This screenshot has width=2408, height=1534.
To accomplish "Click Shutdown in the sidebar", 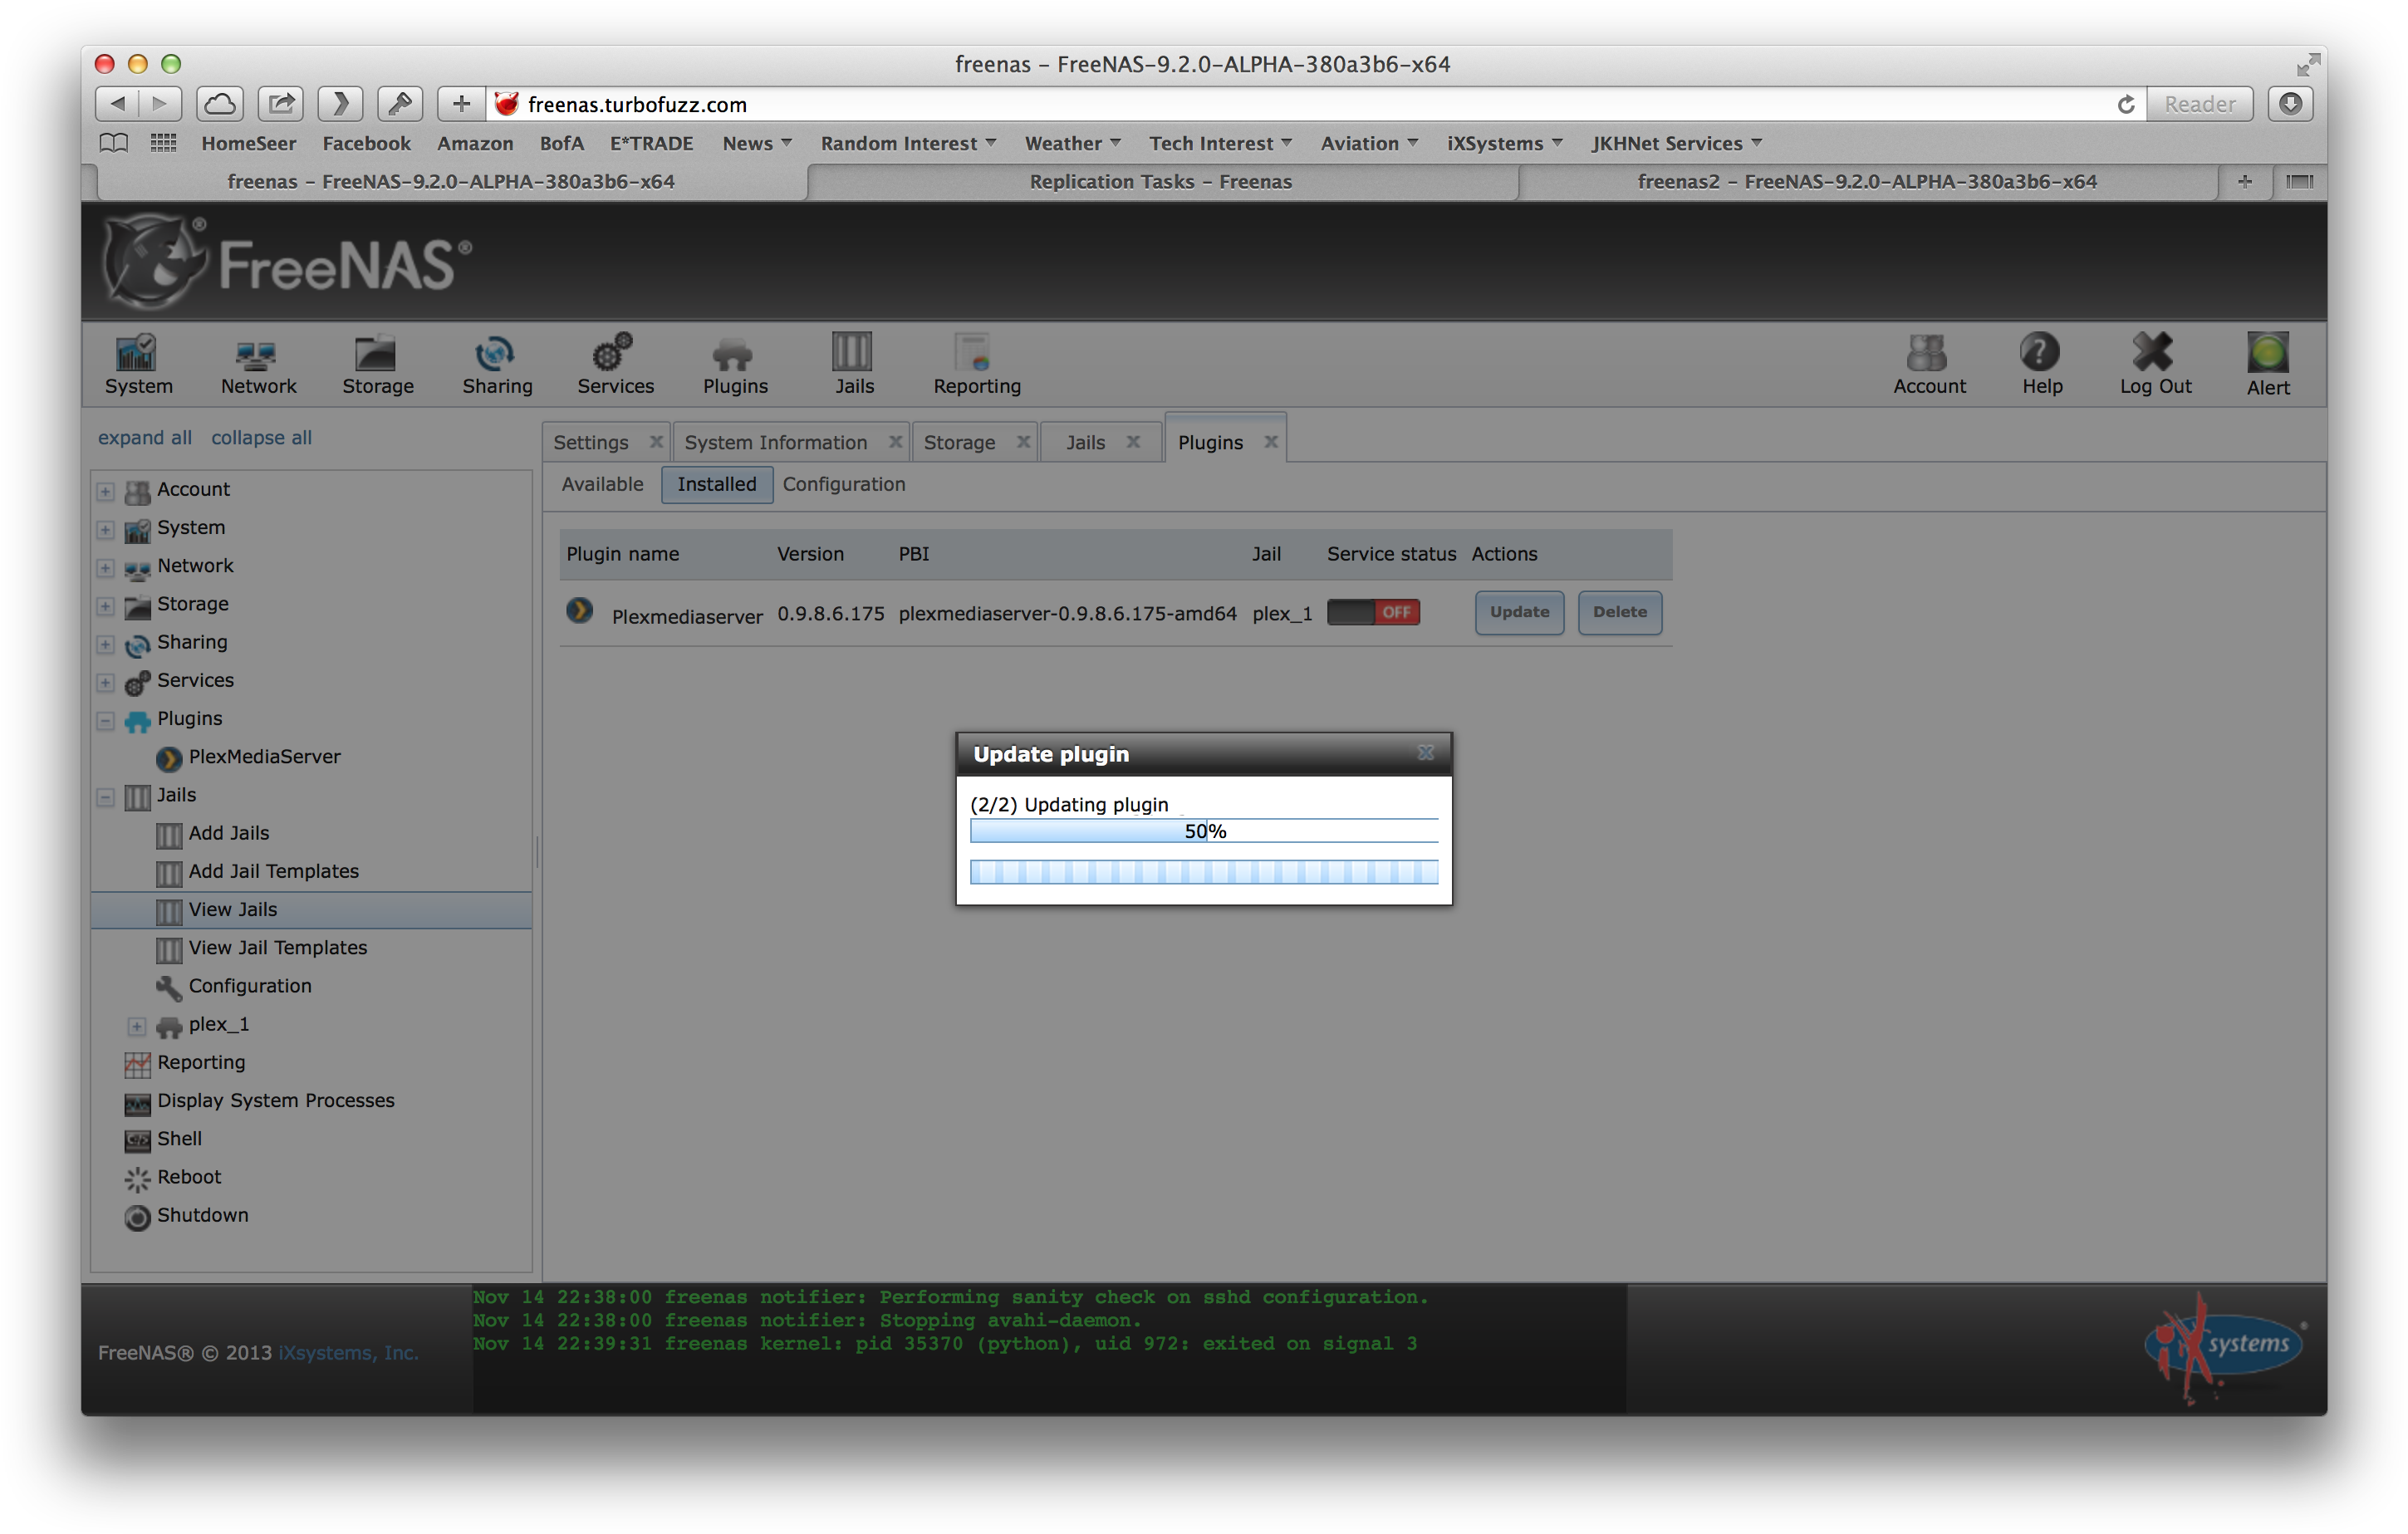I will 202,1215.
